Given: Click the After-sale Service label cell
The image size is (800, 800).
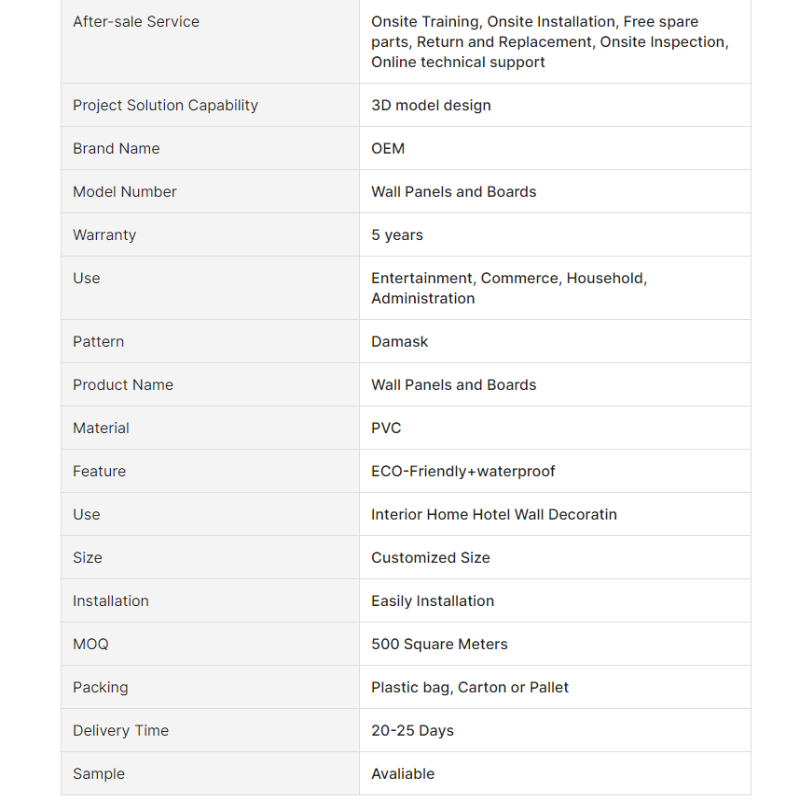Looking at the screenshot, I should coord(136,21).
